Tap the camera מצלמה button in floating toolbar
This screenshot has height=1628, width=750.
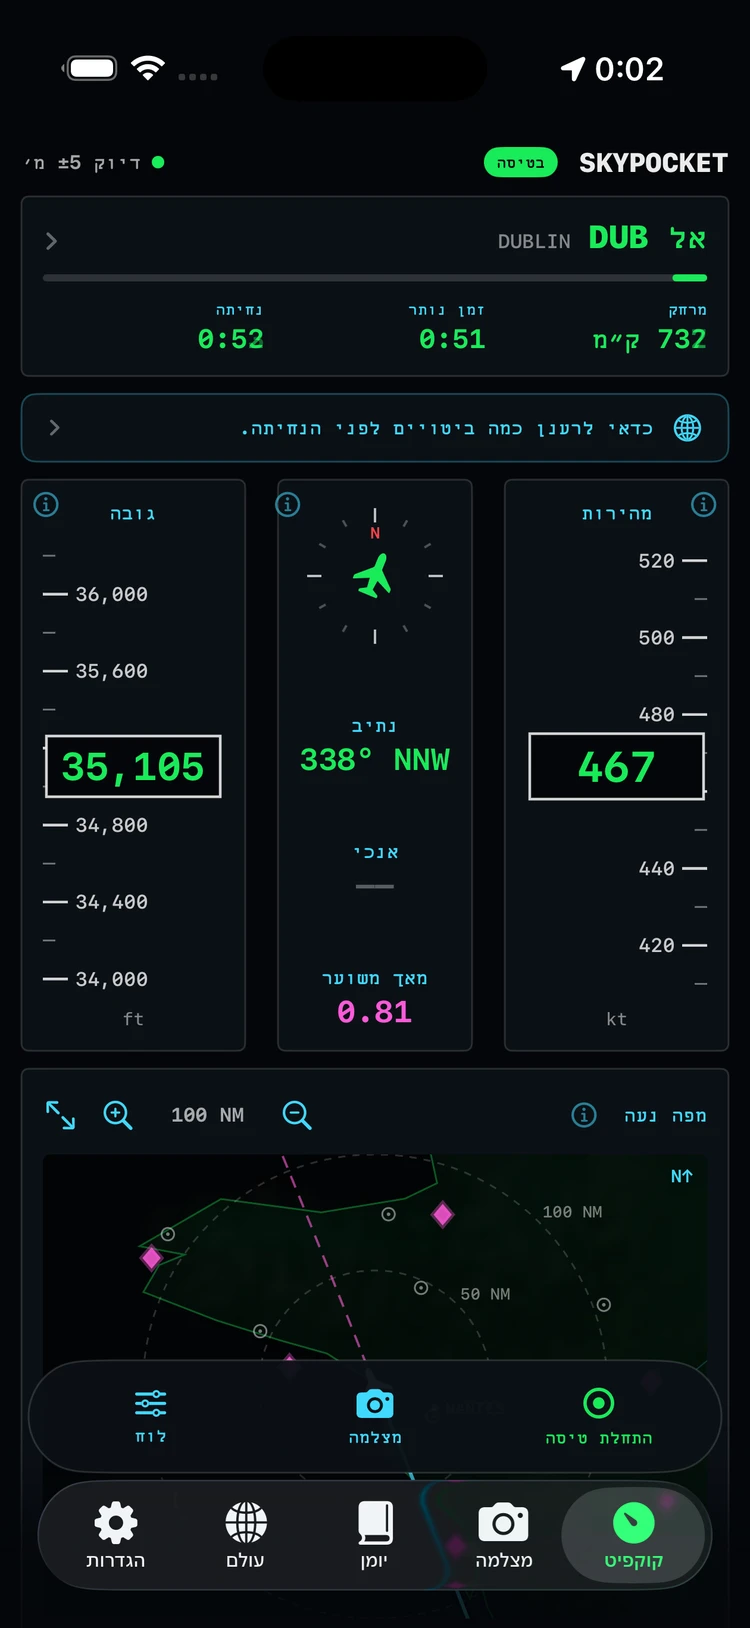tap(375, 1416)
